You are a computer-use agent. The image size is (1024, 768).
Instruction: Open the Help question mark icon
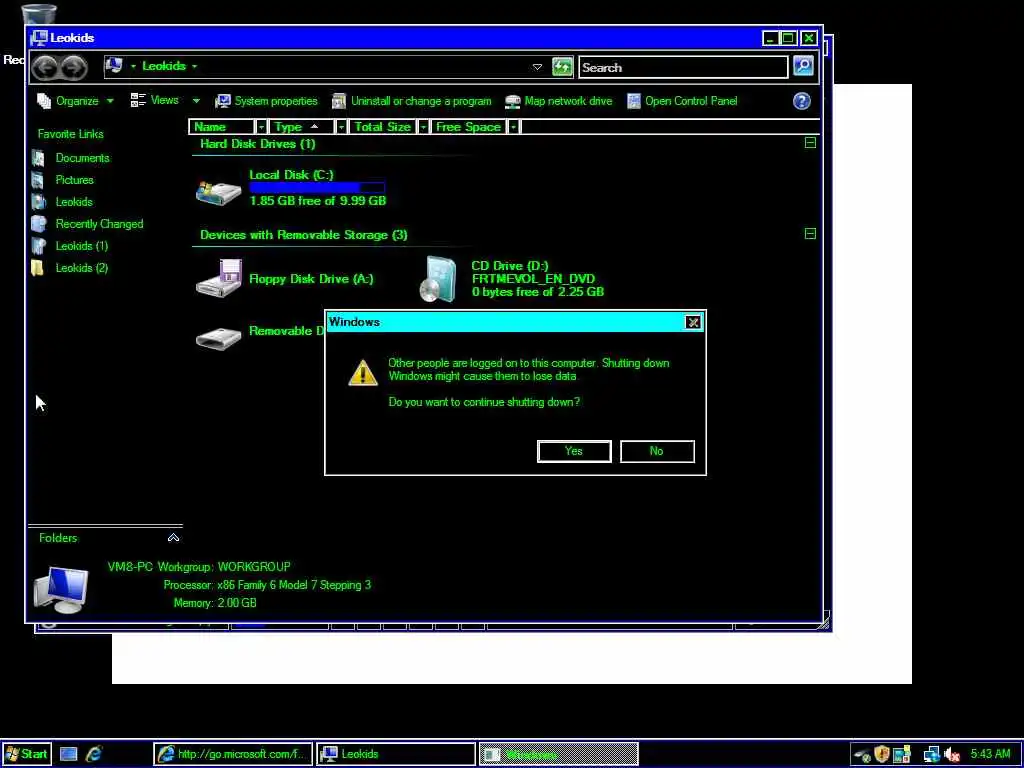coord(801,101)
